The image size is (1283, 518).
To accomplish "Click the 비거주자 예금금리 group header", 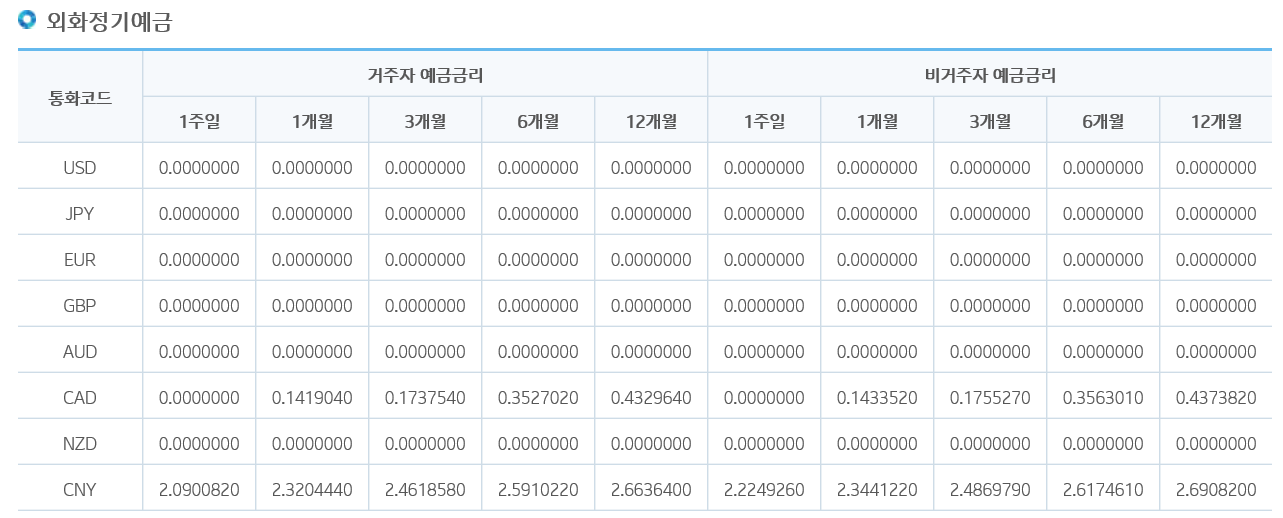I will click(990, 75).
